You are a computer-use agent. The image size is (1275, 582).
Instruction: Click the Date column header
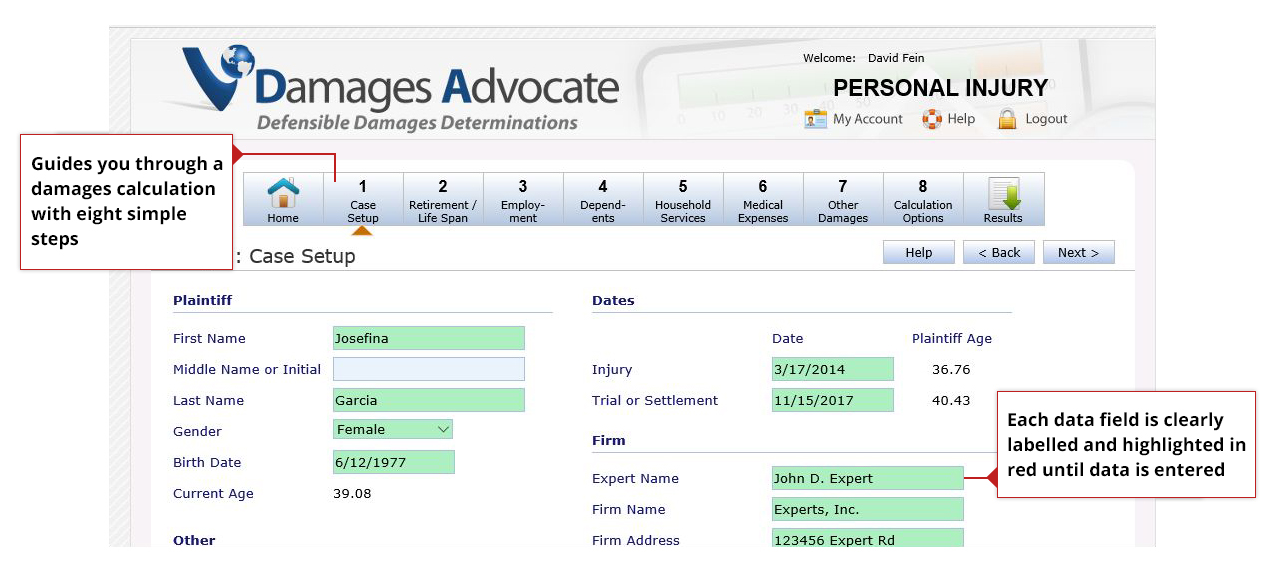click(788, 338)
